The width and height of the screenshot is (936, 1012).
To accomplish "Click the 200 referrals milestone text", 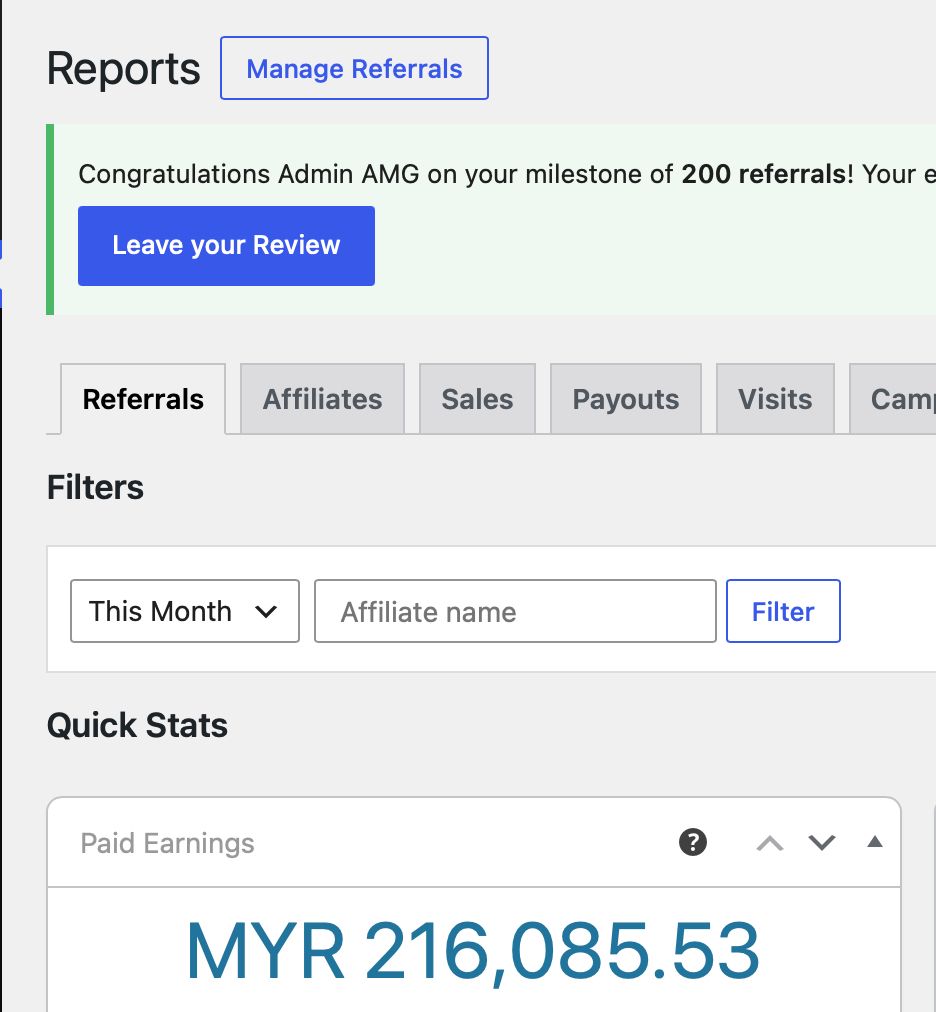I will pos(764,174).
